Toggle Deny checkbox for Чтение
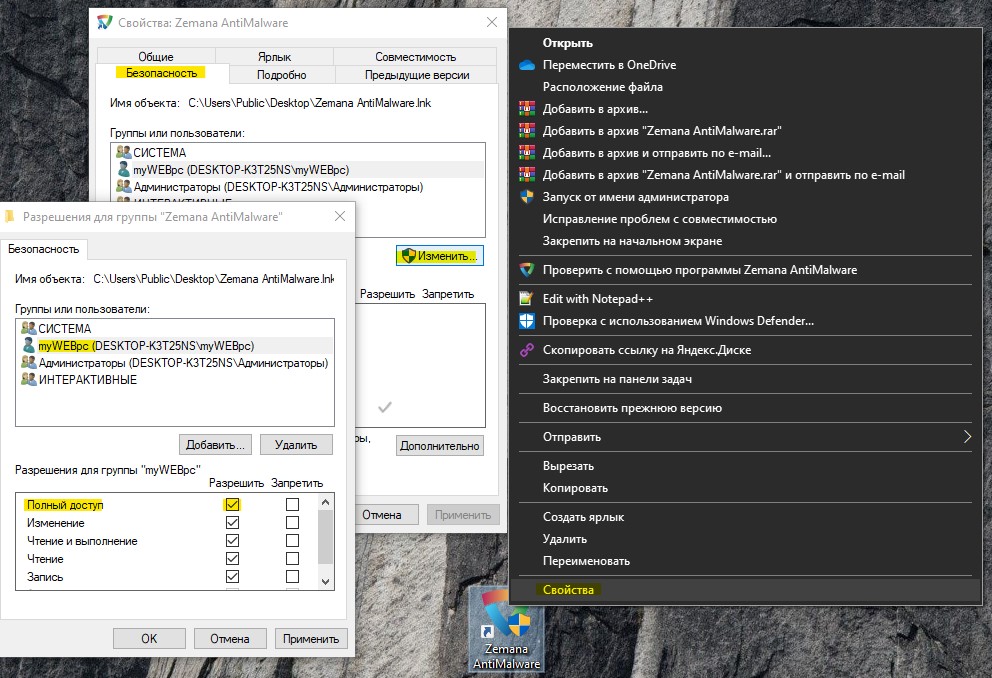The width and height of the screenshot is (992, 678). click(x=292, y=558)
